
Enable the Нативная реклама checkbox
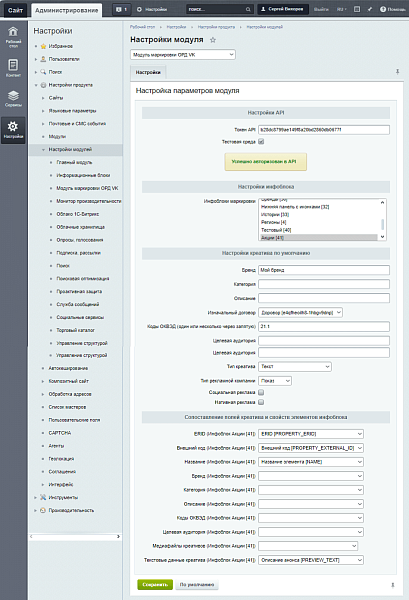click(261, 402)
